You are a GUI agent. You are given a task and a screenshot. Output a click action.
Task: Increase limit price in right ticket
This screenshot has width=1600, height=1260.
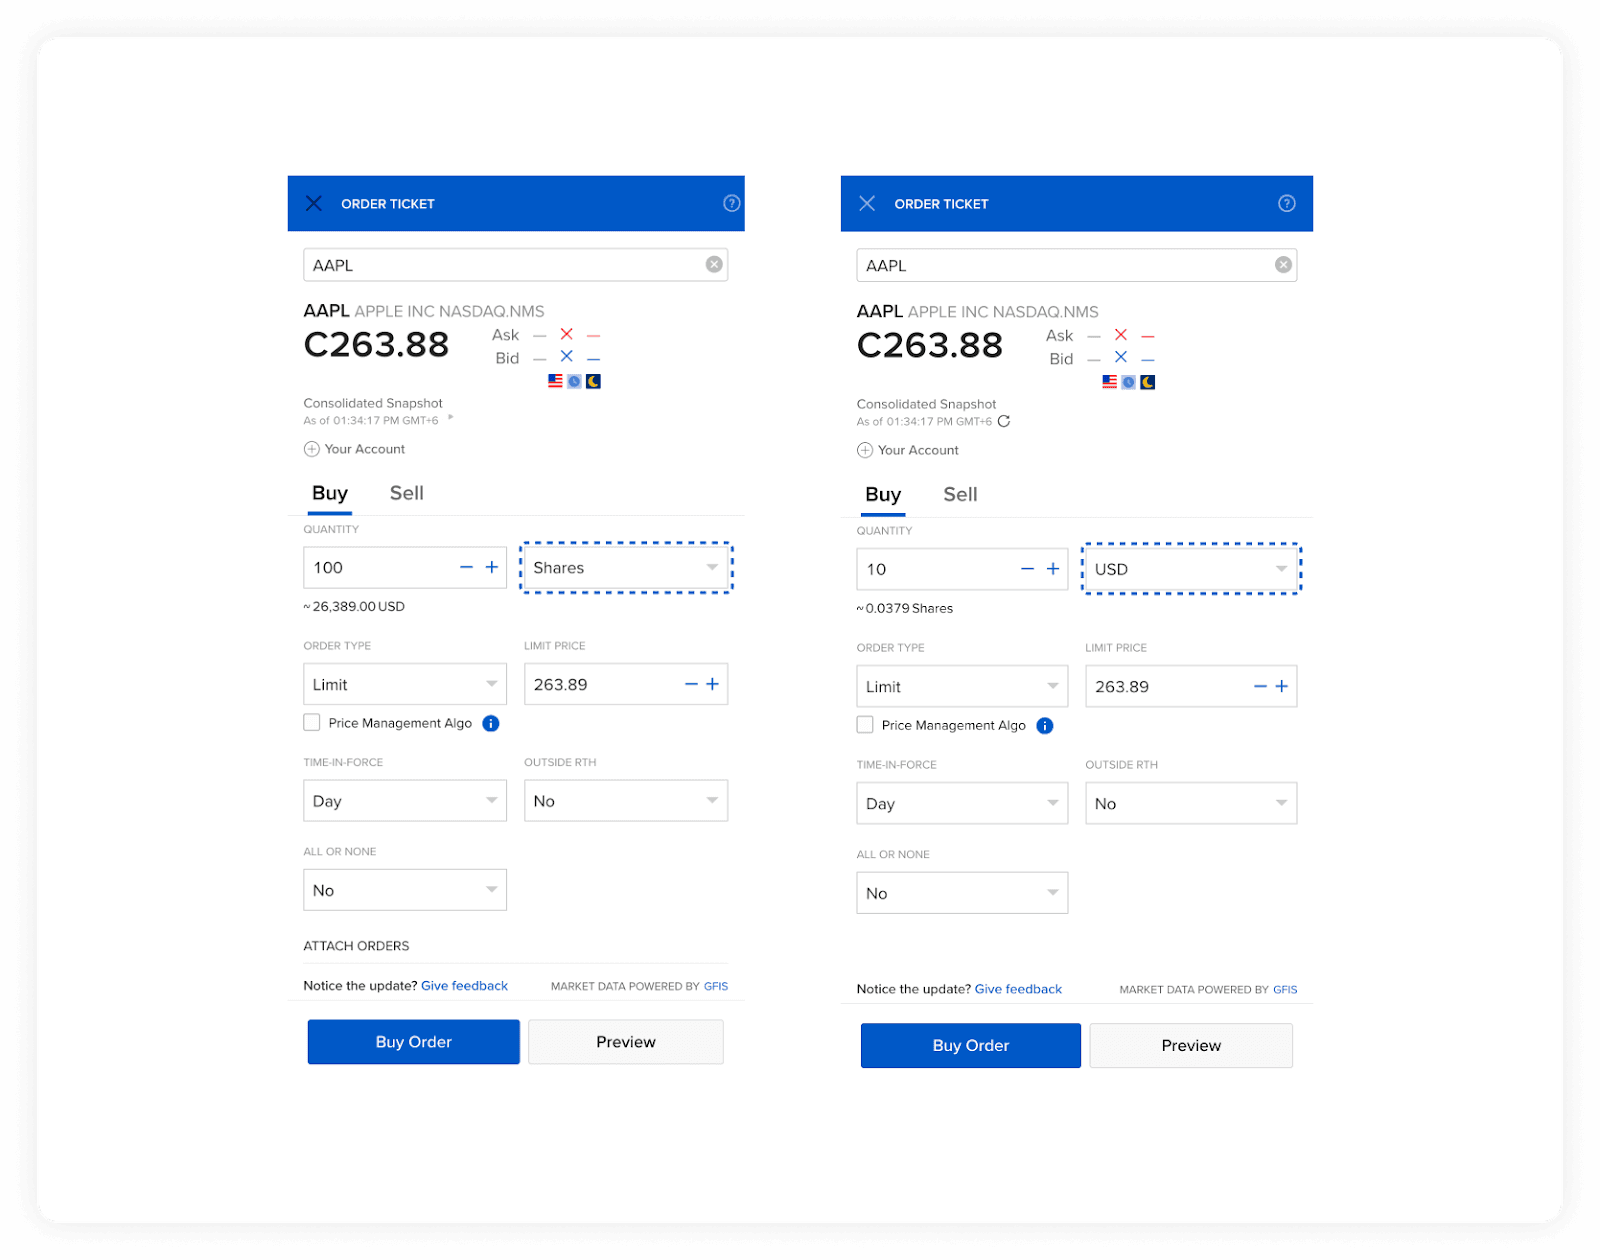pos(1282,686)
